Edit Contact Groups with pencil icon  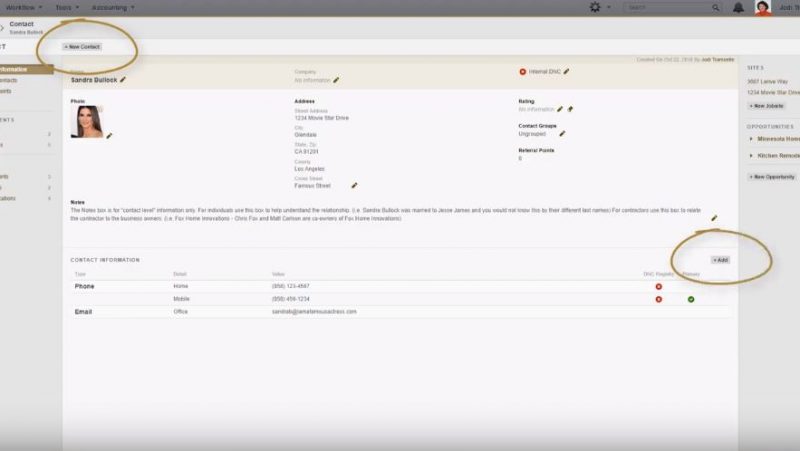pyautogui.click(x=562, y=134)
